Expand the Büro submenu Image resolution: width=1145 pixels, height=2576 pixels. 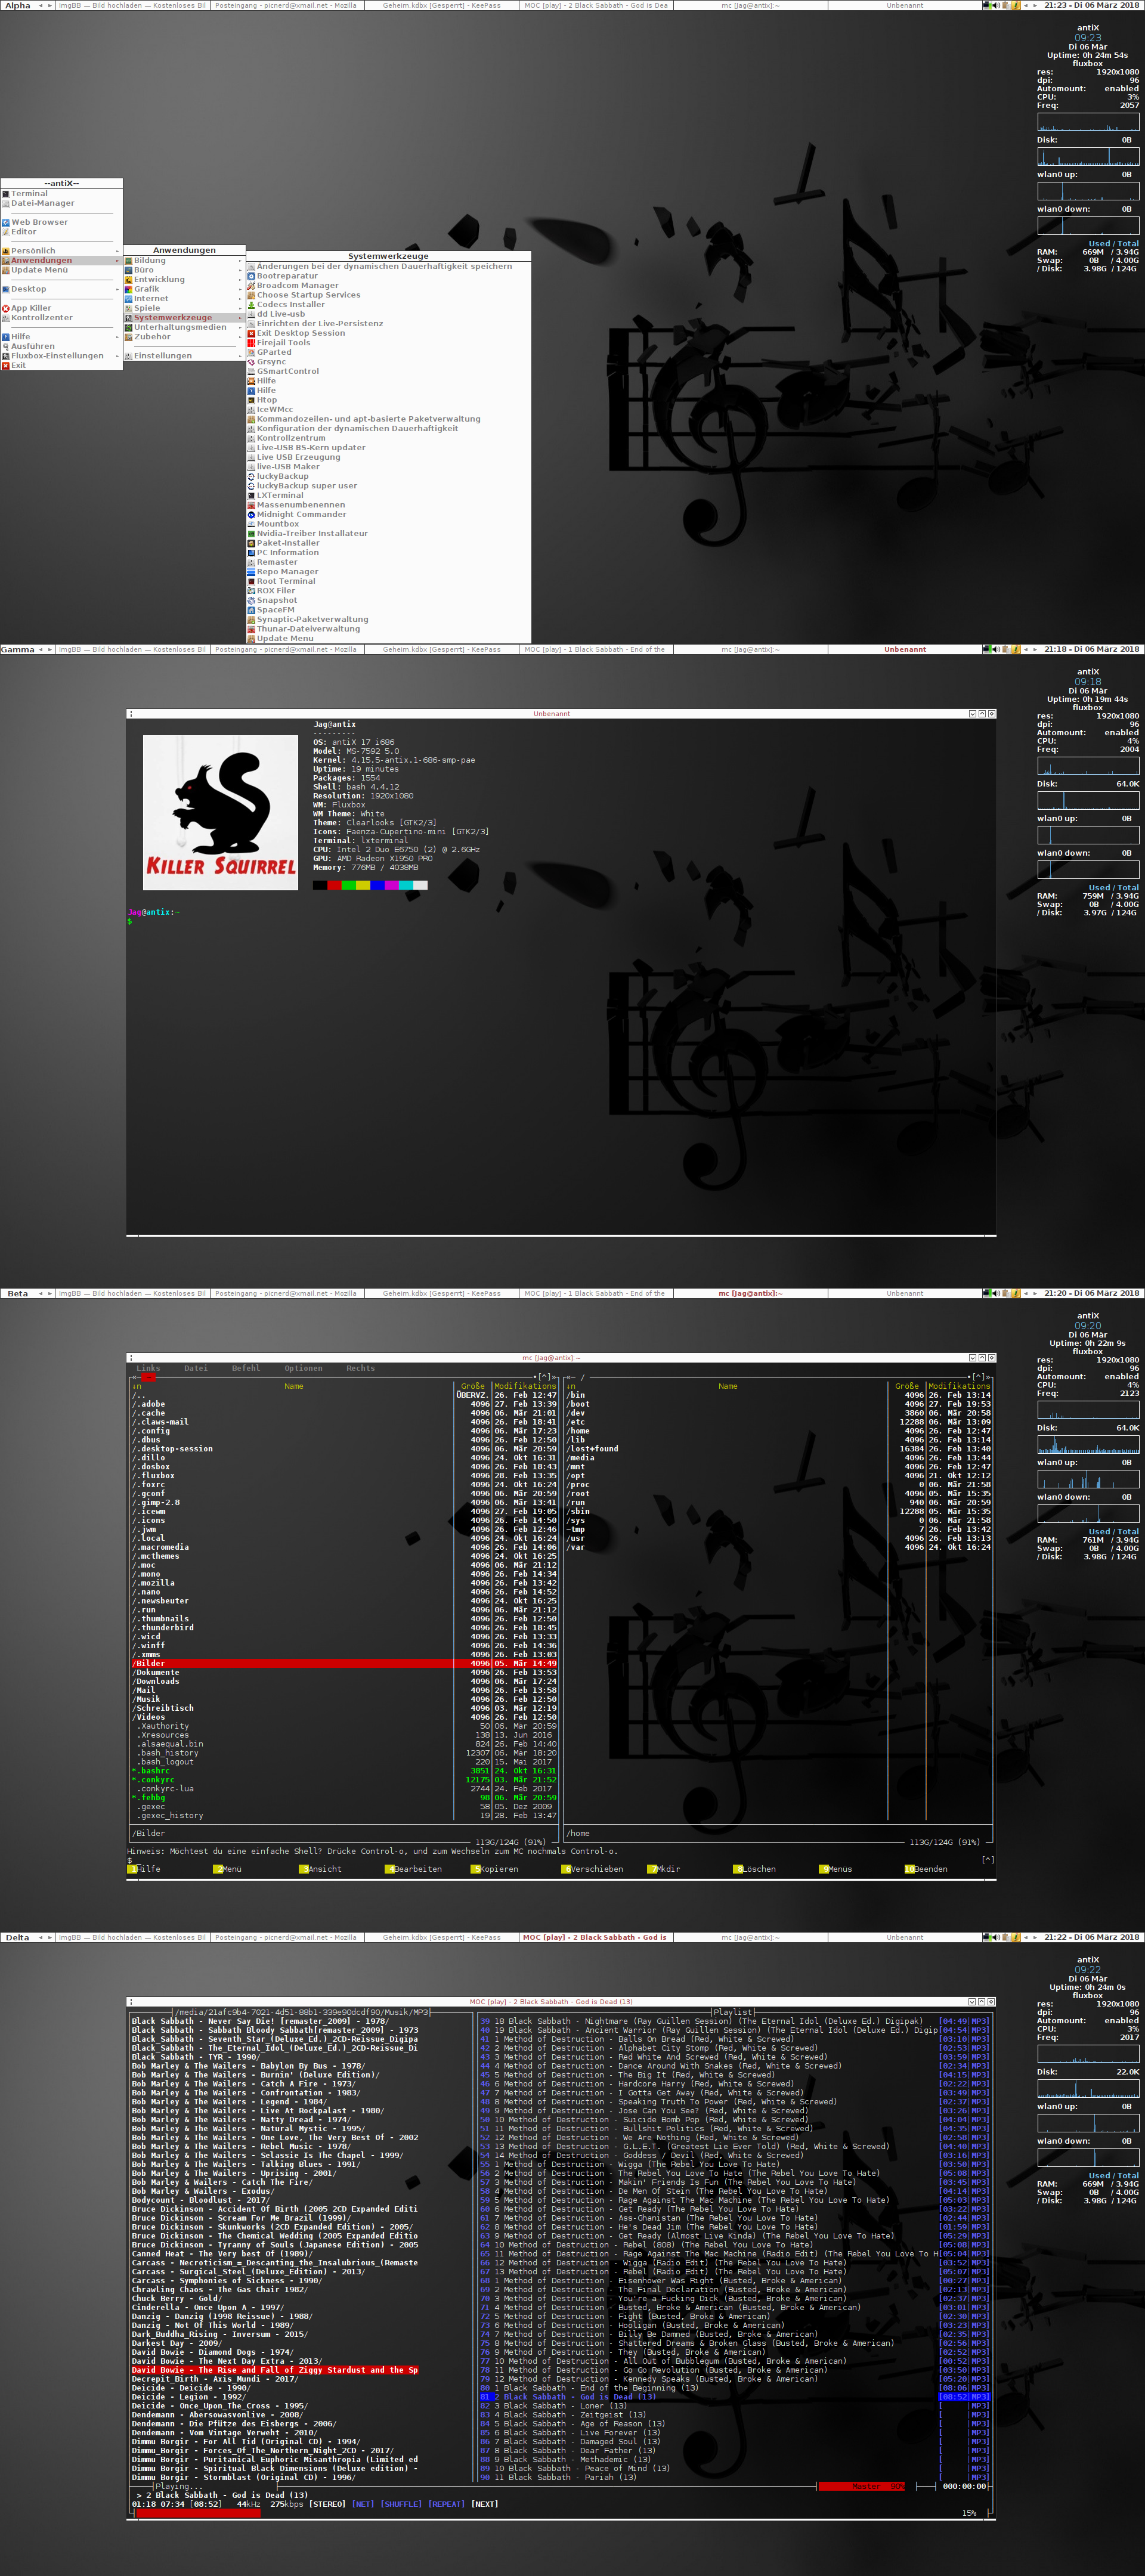click(184, 270)
